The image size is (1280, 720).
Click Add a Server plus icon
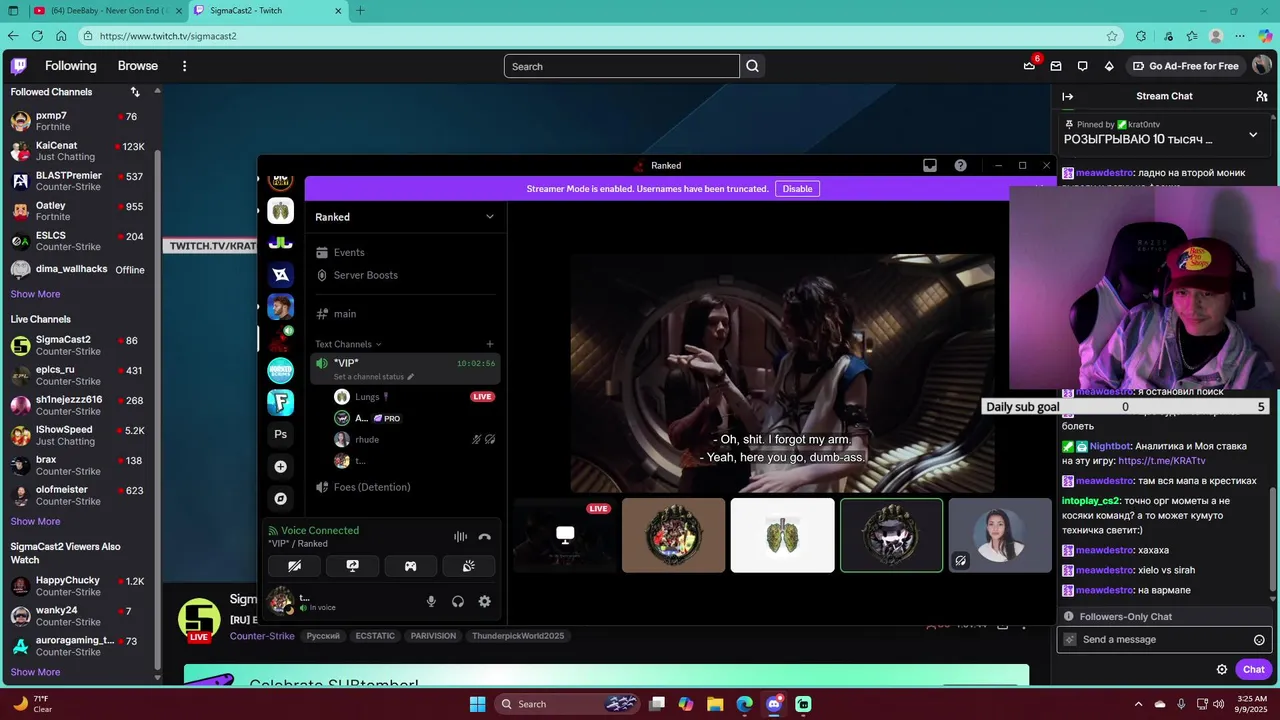(x=280, y=467)
